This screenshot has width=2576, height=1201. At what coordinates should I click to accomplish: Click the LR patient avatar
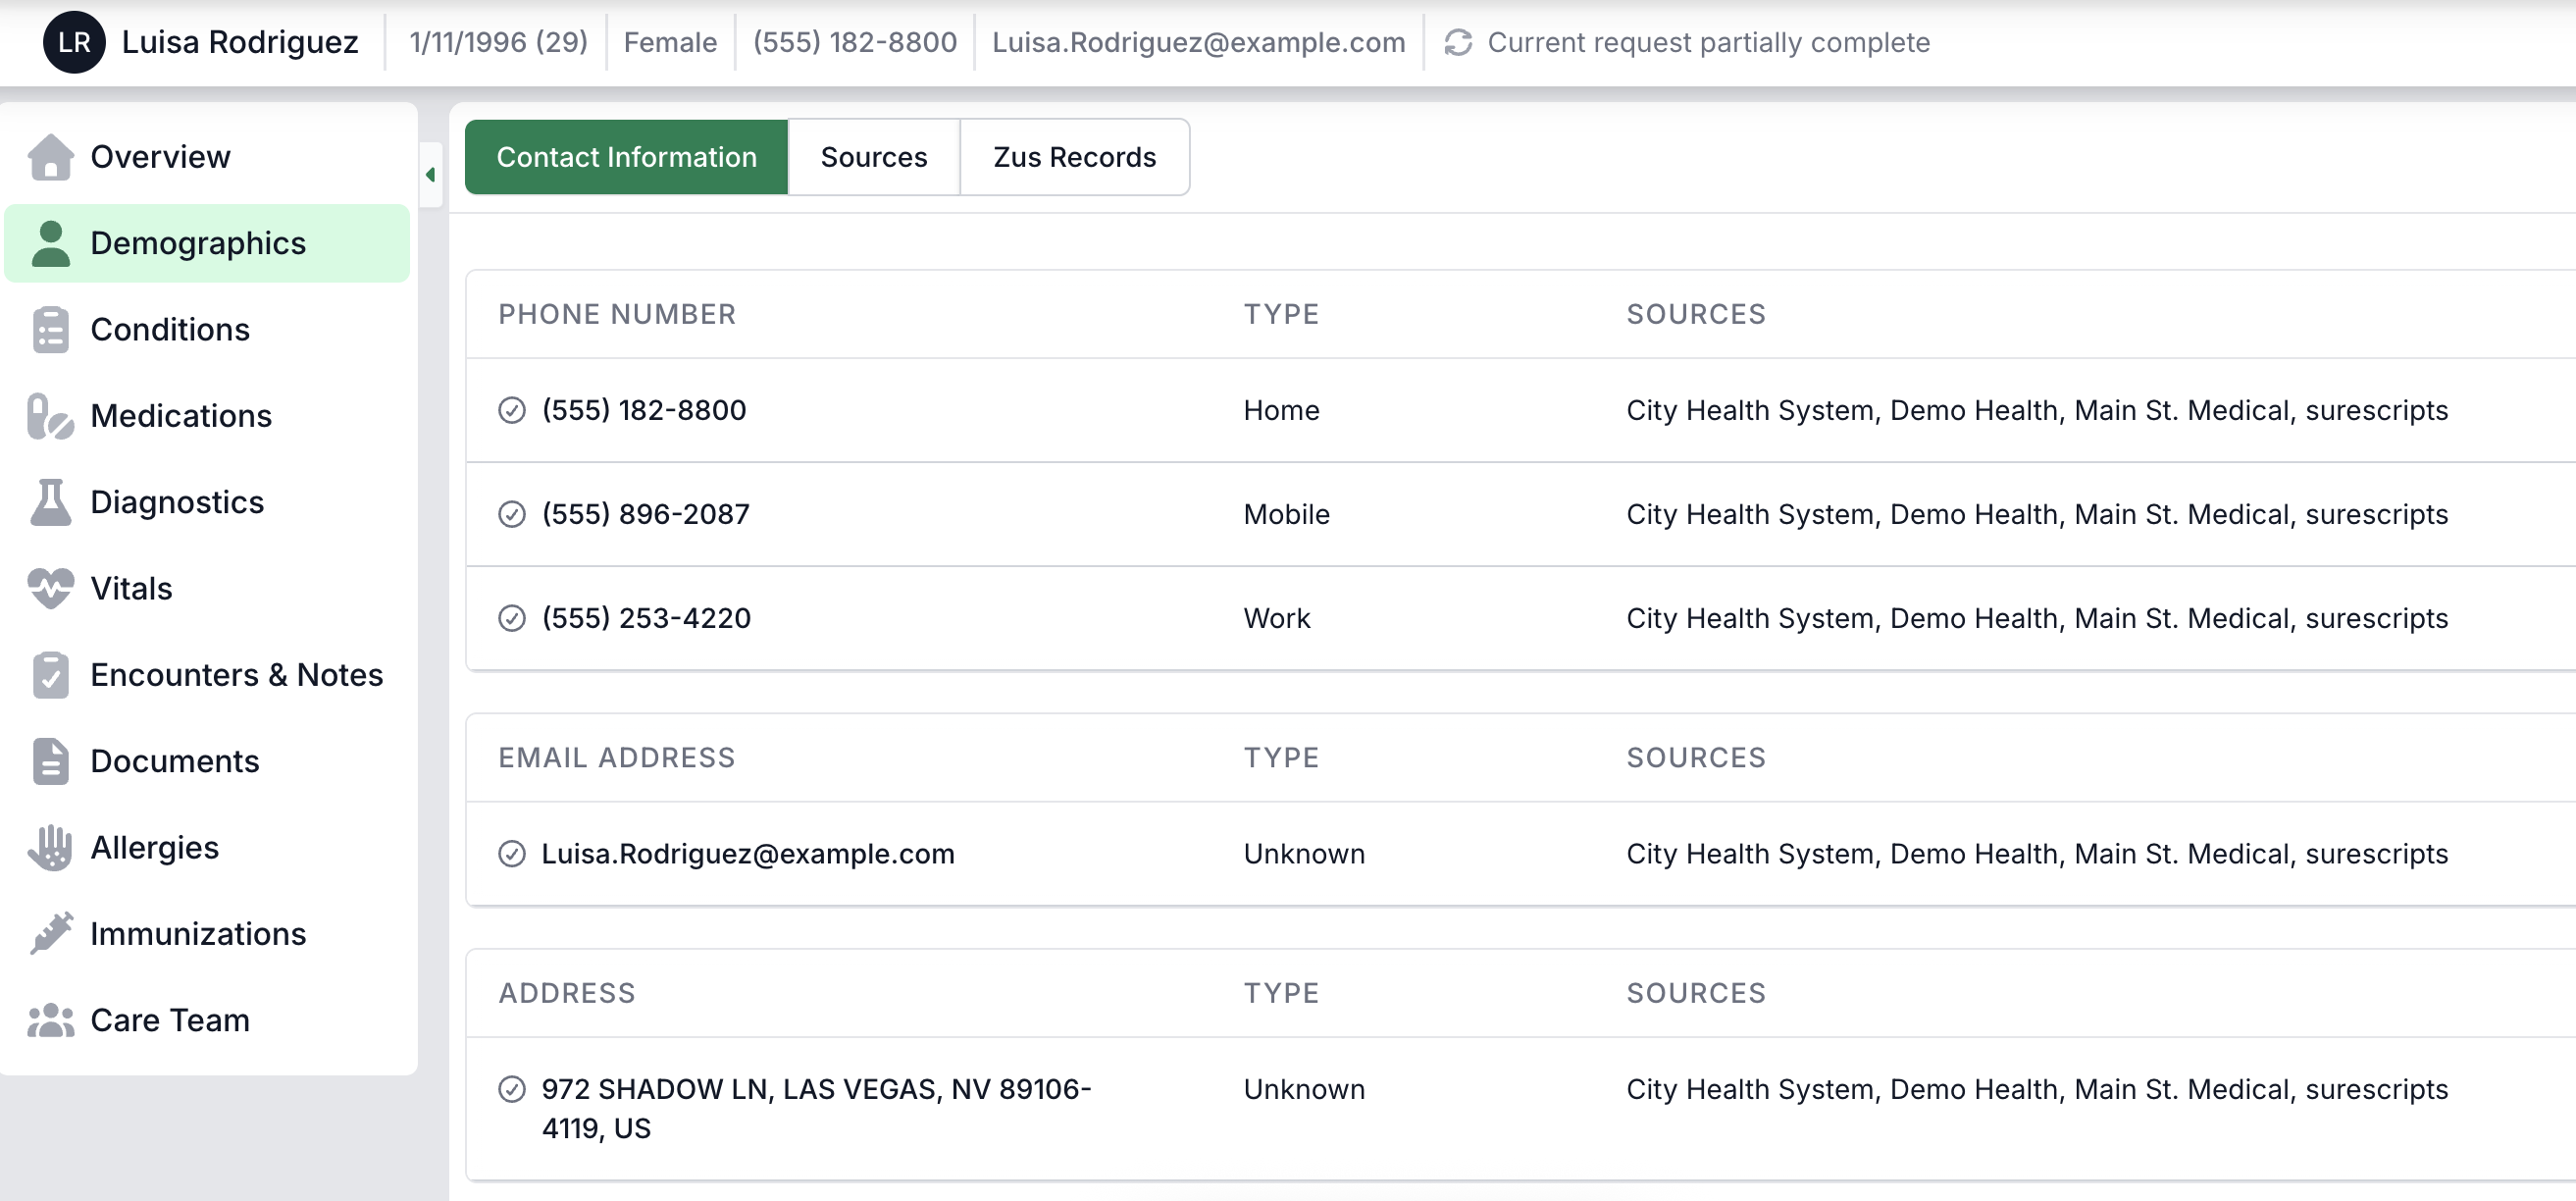point(74,42)
